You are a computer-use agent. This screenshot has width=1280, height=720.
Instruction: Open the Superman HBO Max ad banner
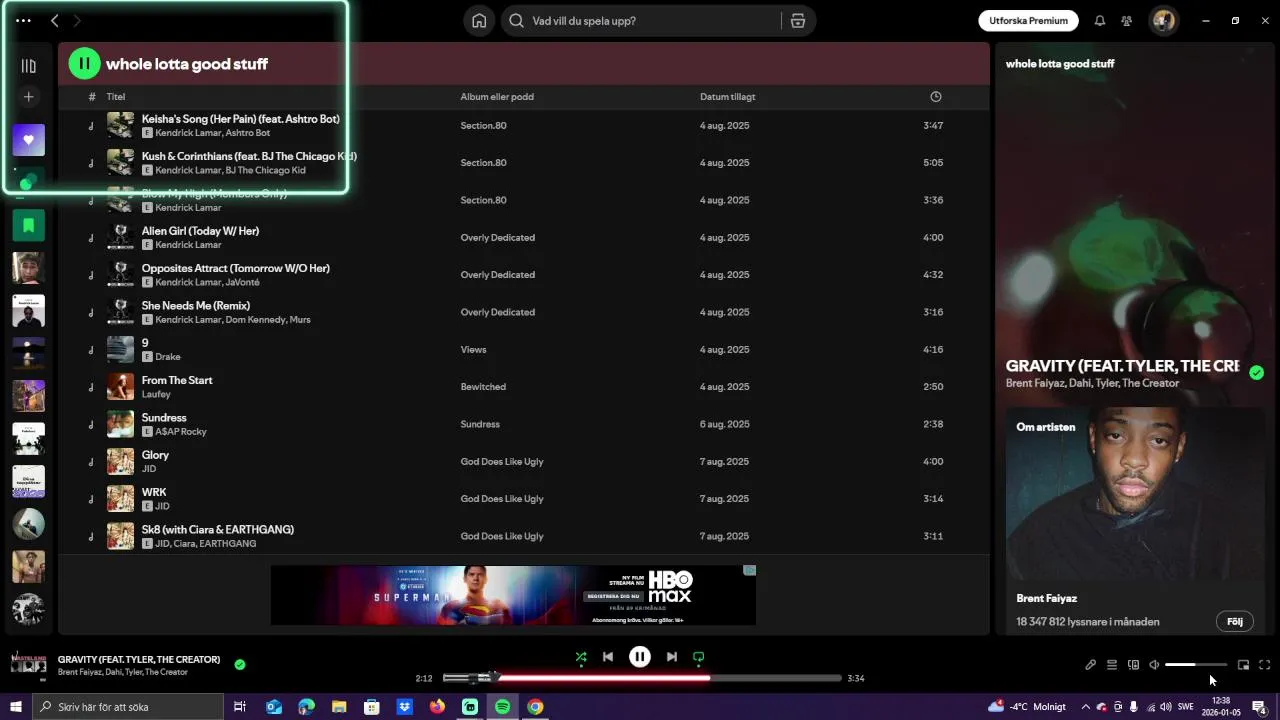pyautogui.click(x=513, y=595)
